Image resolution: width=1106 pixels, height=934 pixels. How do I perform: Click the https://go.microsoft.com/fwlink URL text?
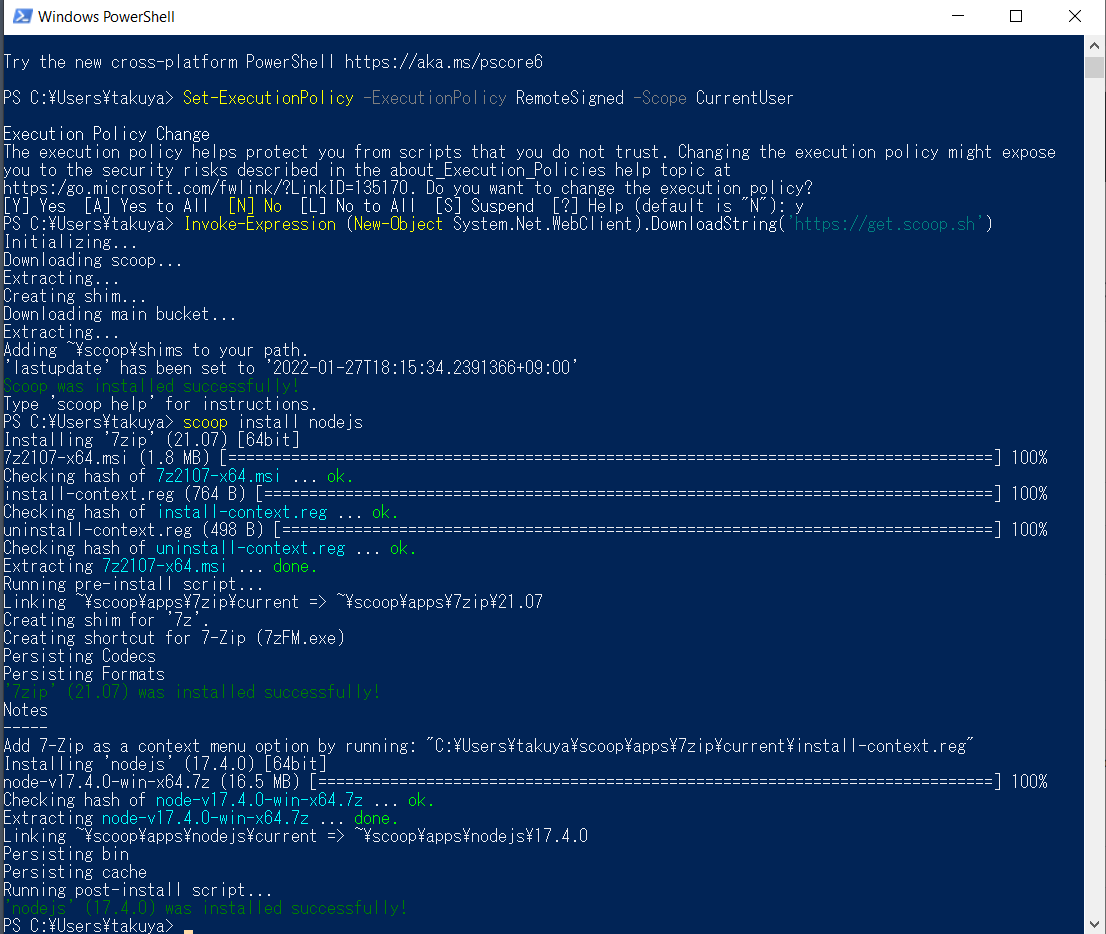[x=206, y=188]
